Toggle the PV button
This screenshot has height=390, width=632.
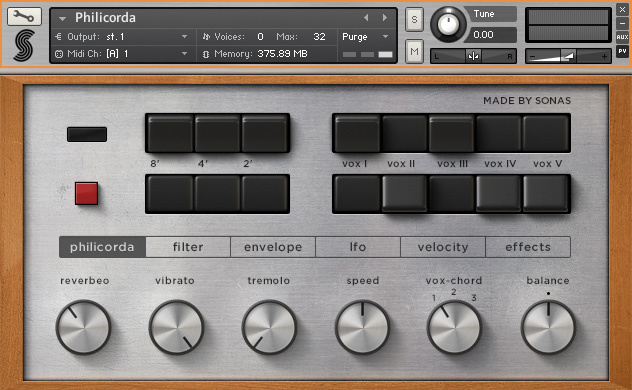622,51
